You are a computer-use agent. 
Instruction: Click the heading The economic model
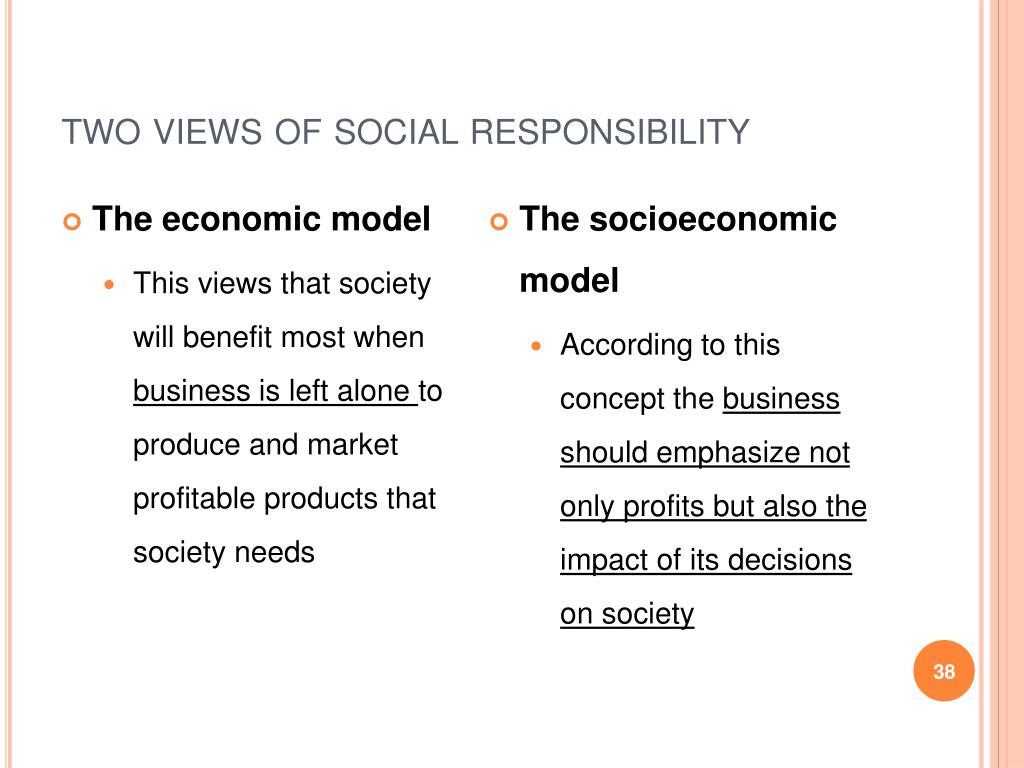[x=261, y=219]
